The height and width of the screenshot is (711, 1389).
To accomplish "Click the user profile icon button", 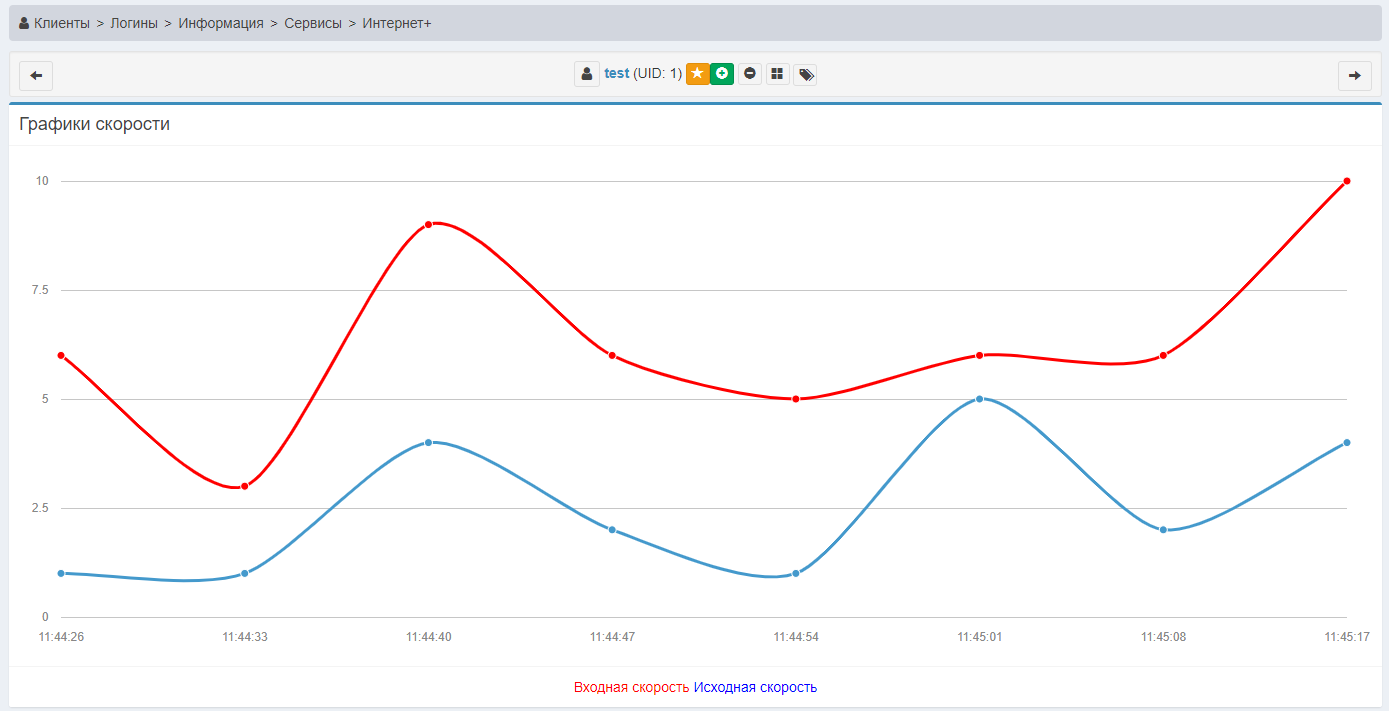I will [x=587, y=74].
